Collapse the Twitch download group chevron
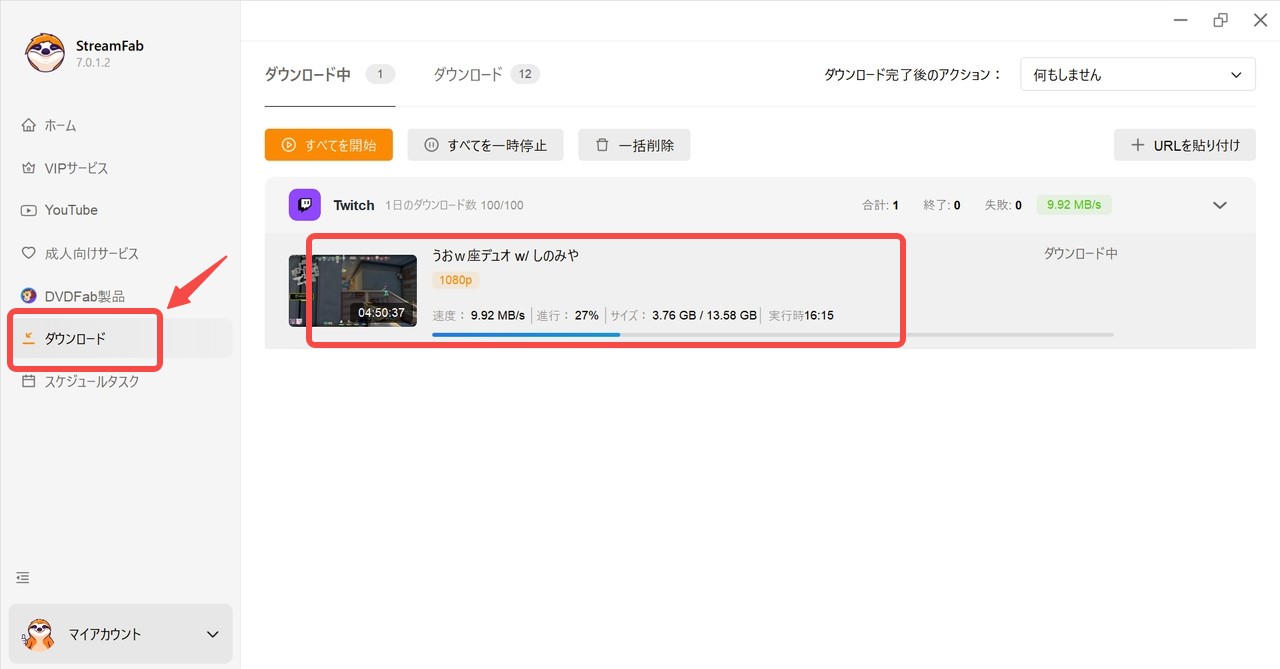1280x669 pixels. coord(1220,204)
